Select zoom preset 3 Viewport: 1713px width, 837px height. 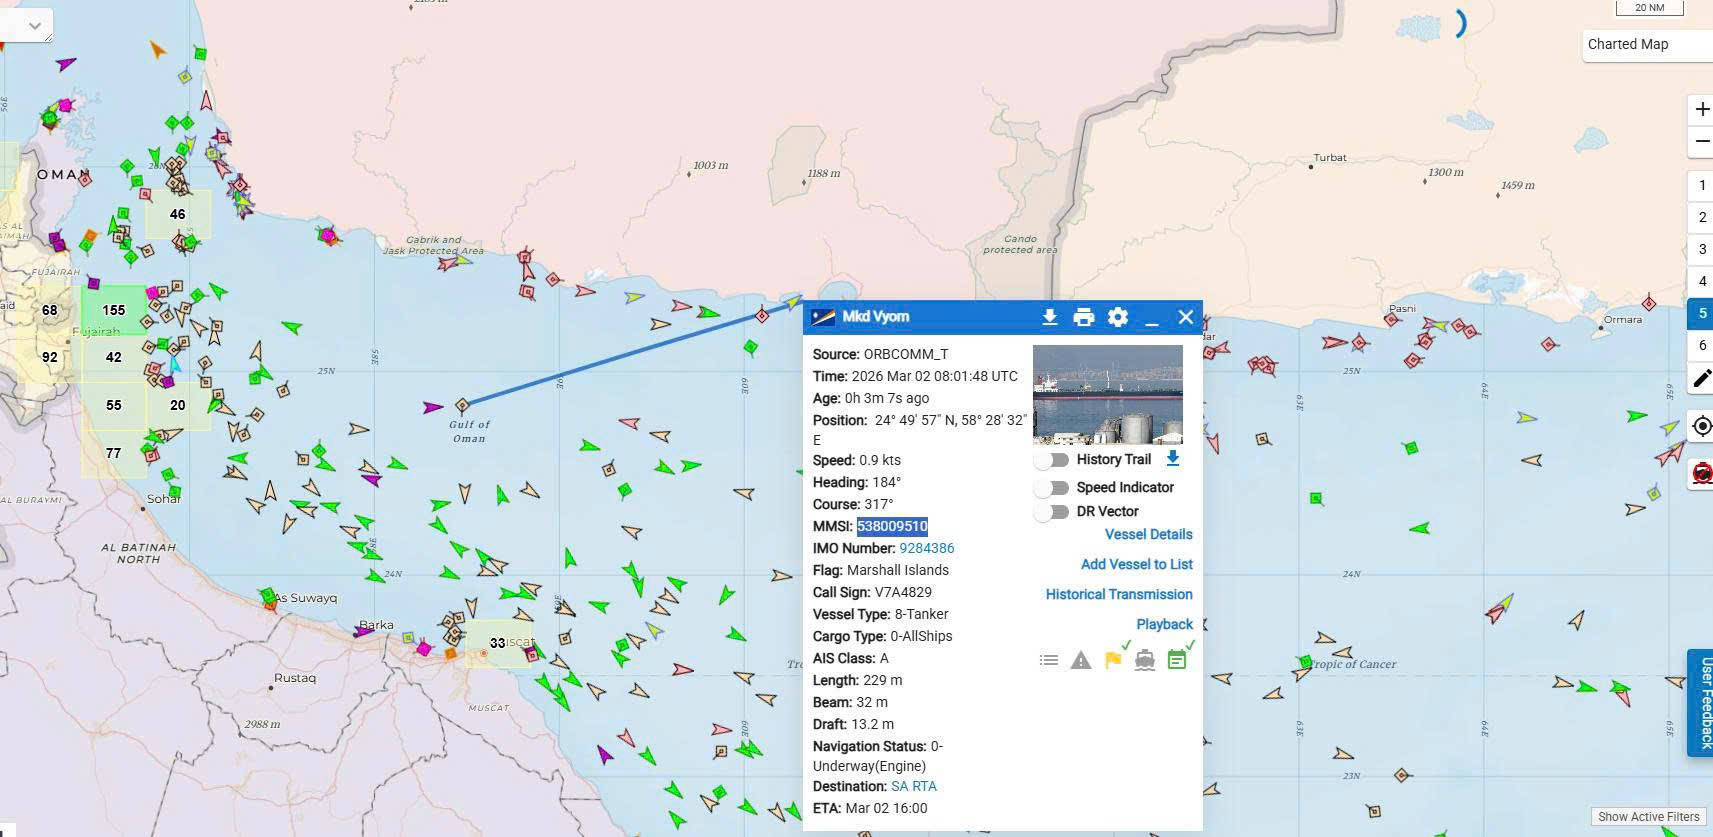pyautogui.click(x=1701, y=249)
